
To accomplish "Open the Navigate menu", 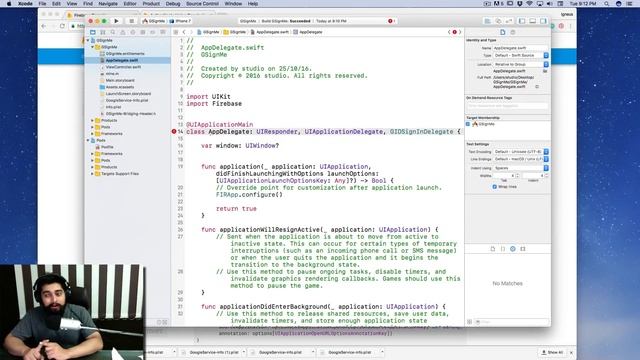I will coord(108,4).
